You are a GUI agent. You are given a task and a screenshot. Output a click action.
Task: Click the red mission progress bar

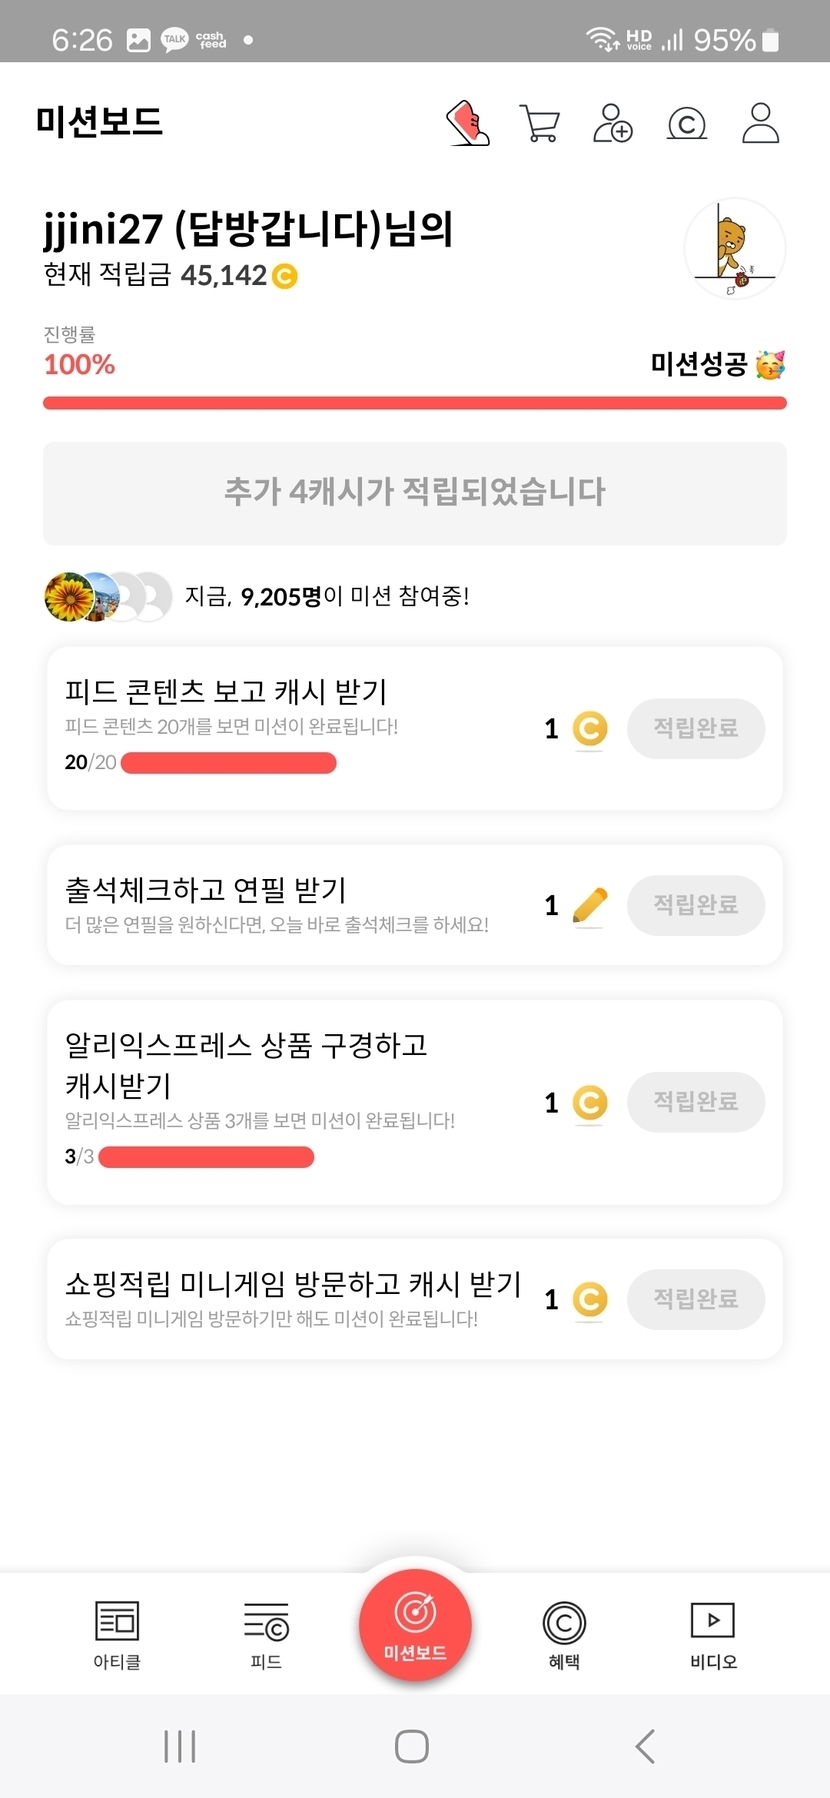tap(415, 403)
